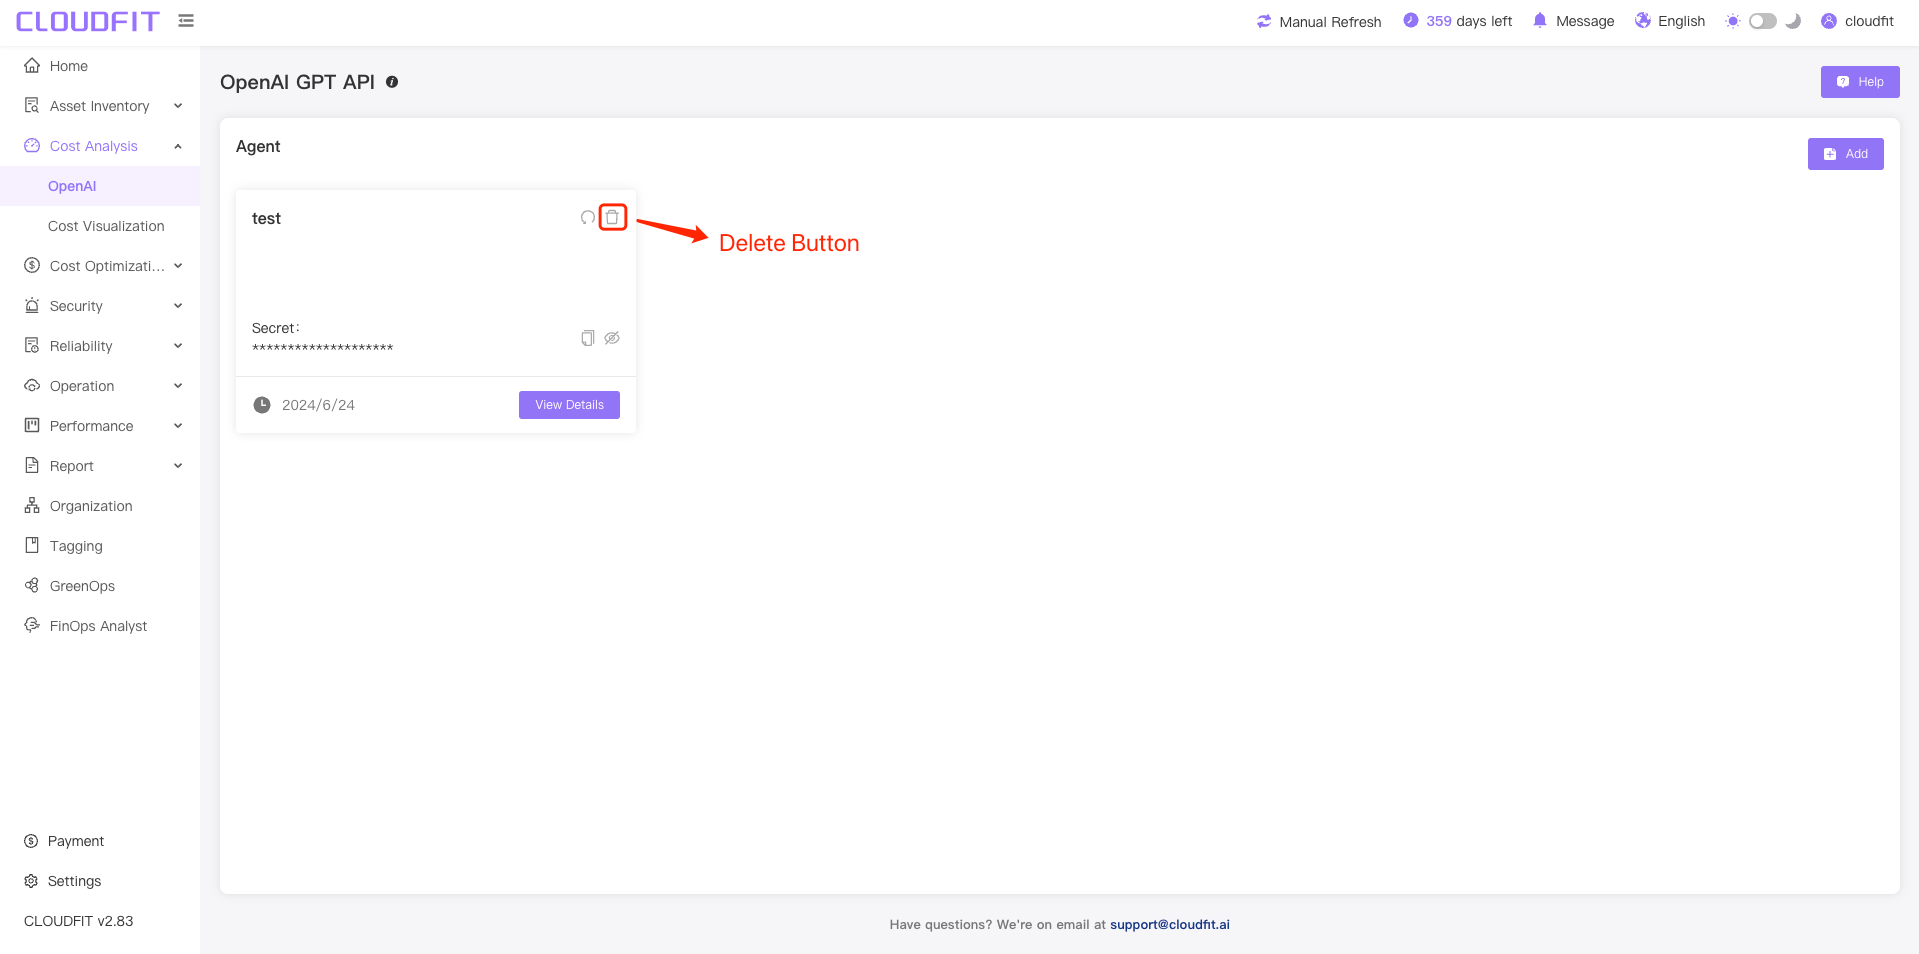This screenshot has width=1919, height=954.
Task: Click the 2024/6/24 date text
Action: [x=318, y=405]
